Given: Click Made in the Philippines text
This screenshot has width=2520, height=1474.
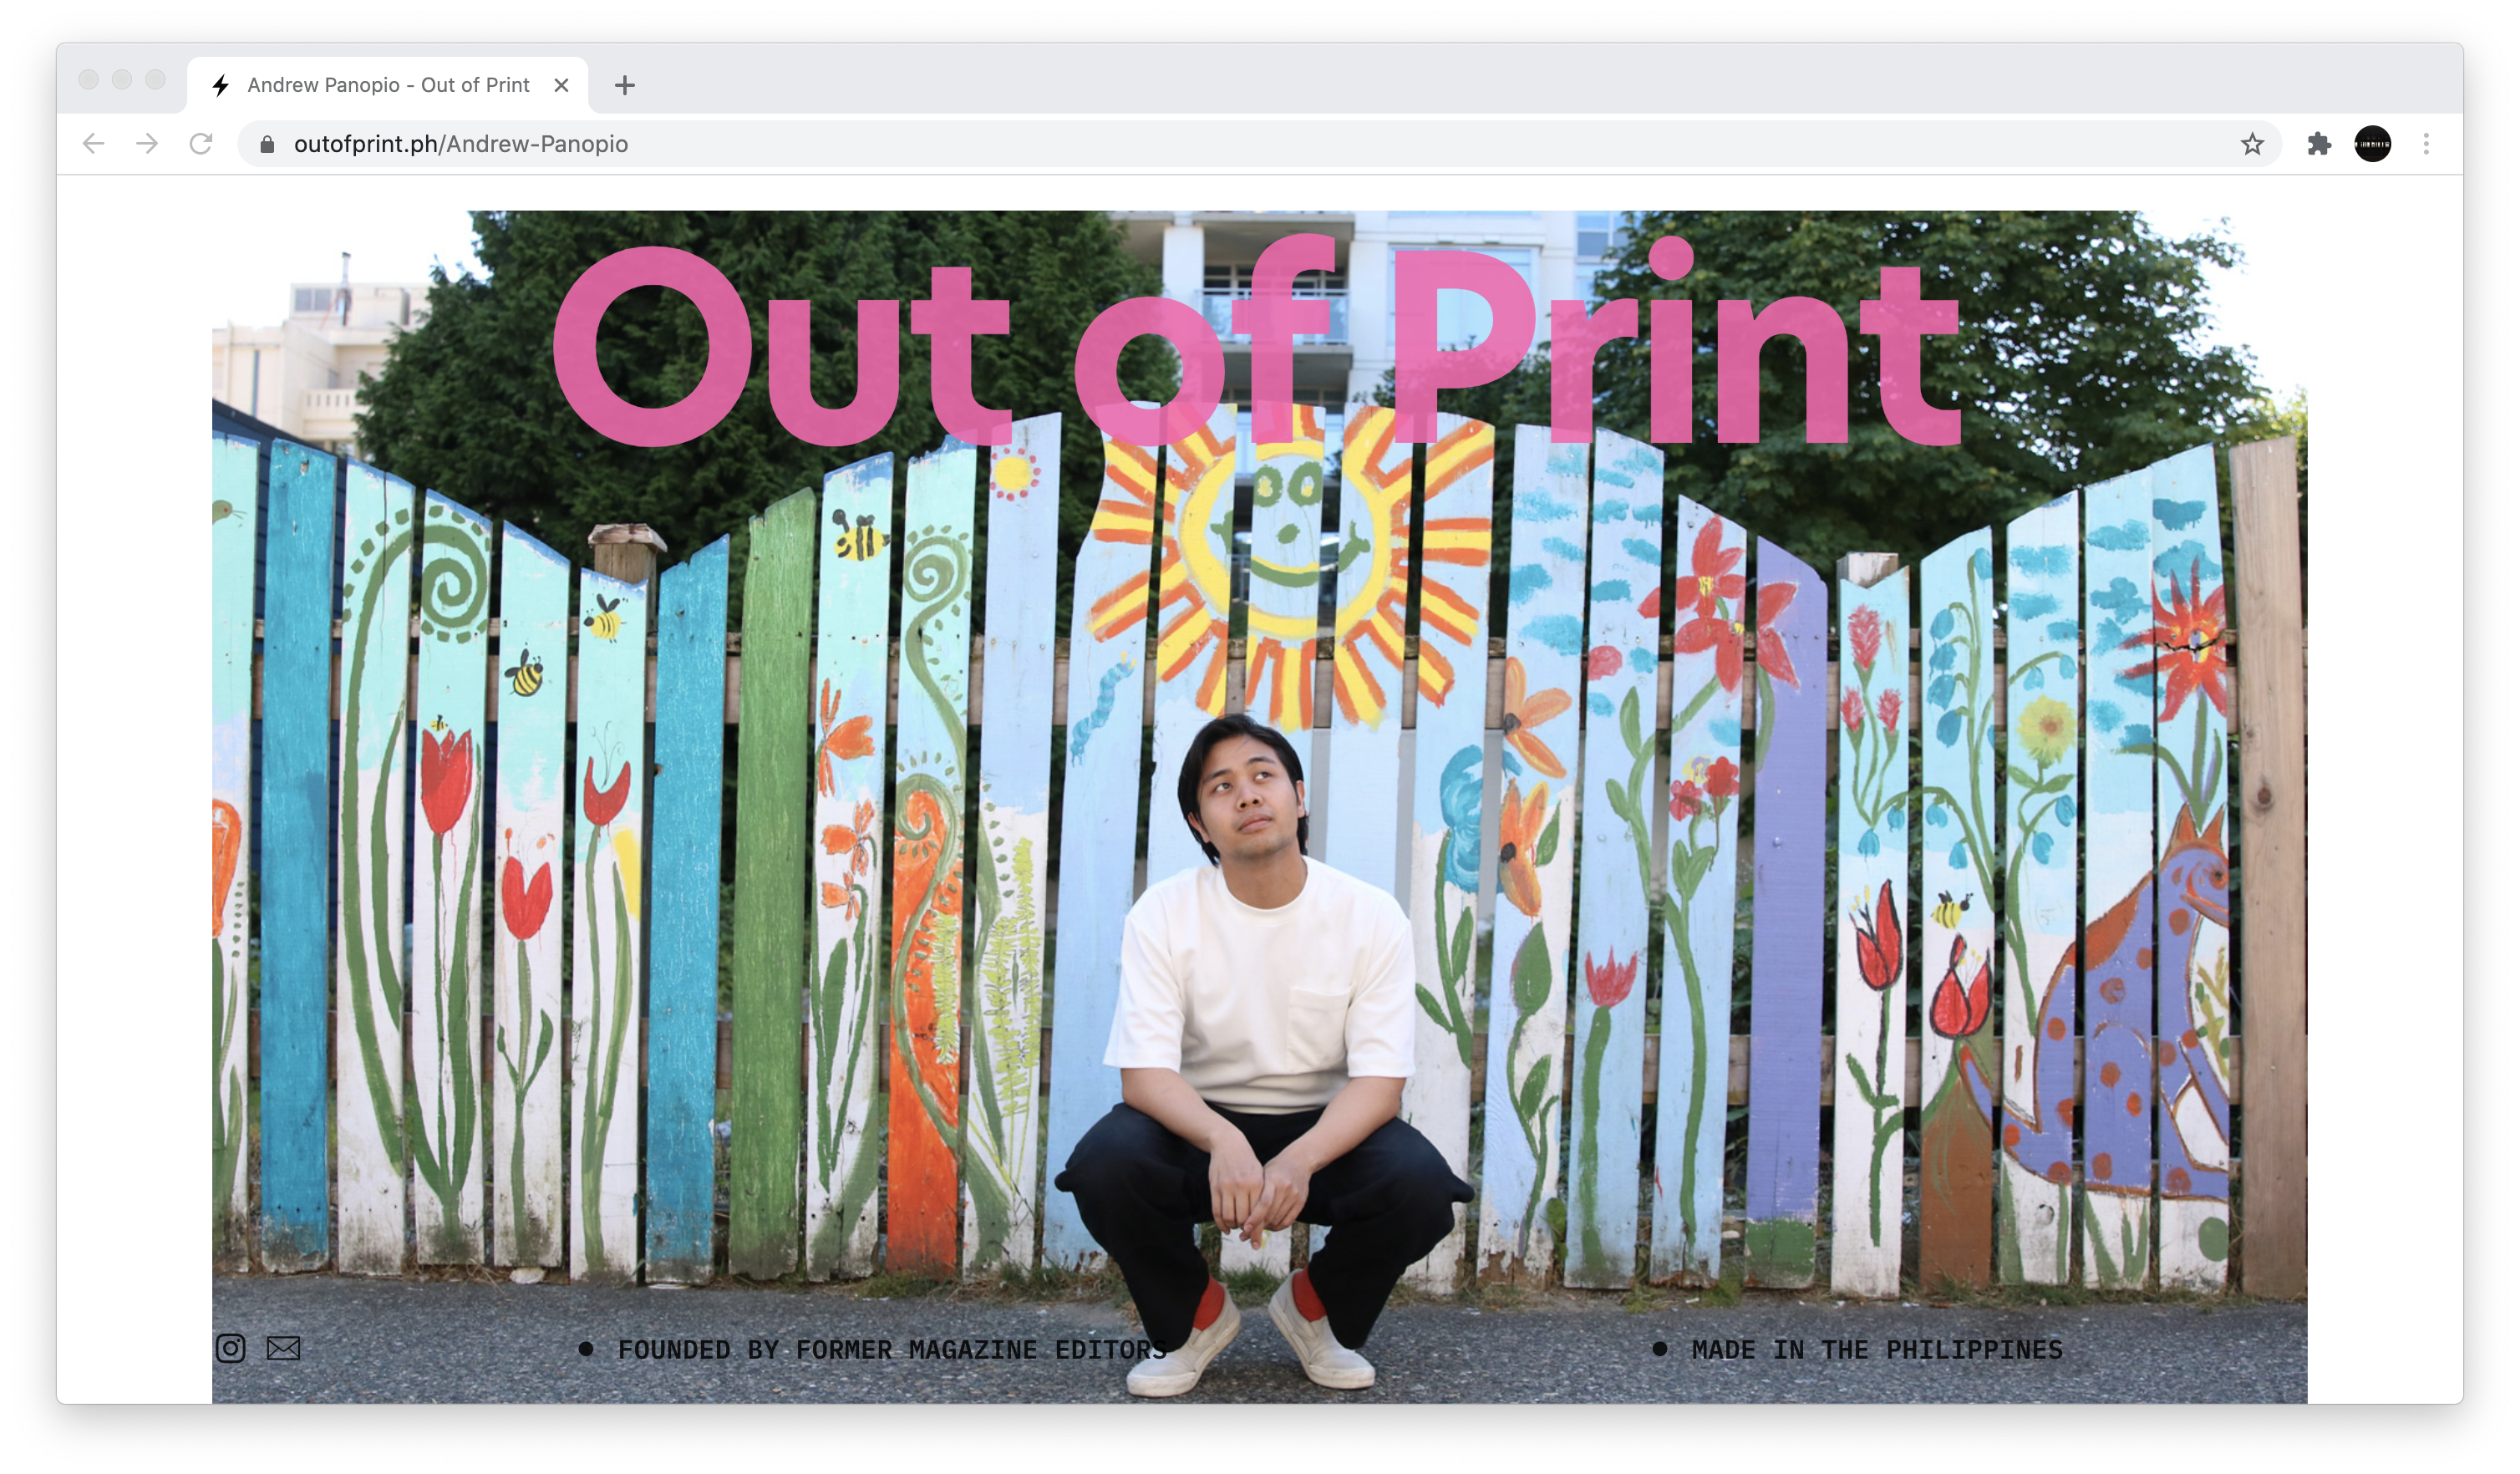Looking at the screenshot, I should pyautogui.click(x=1876, y=1349).
